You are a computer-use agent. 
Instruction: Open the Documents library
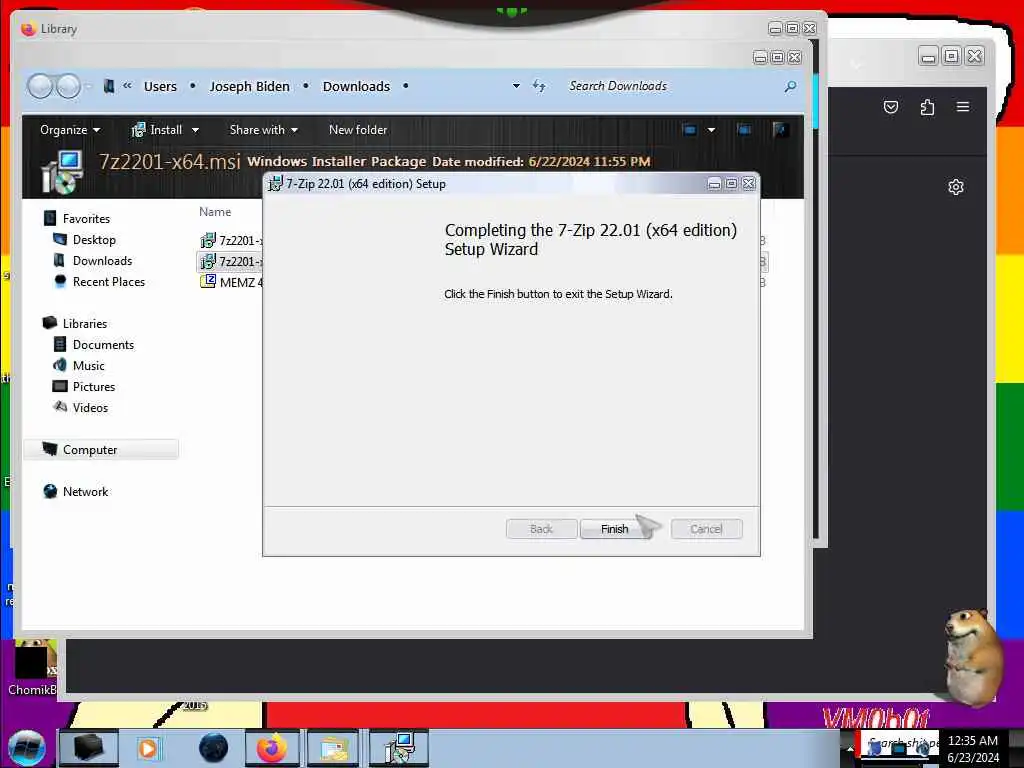(103, 344)
